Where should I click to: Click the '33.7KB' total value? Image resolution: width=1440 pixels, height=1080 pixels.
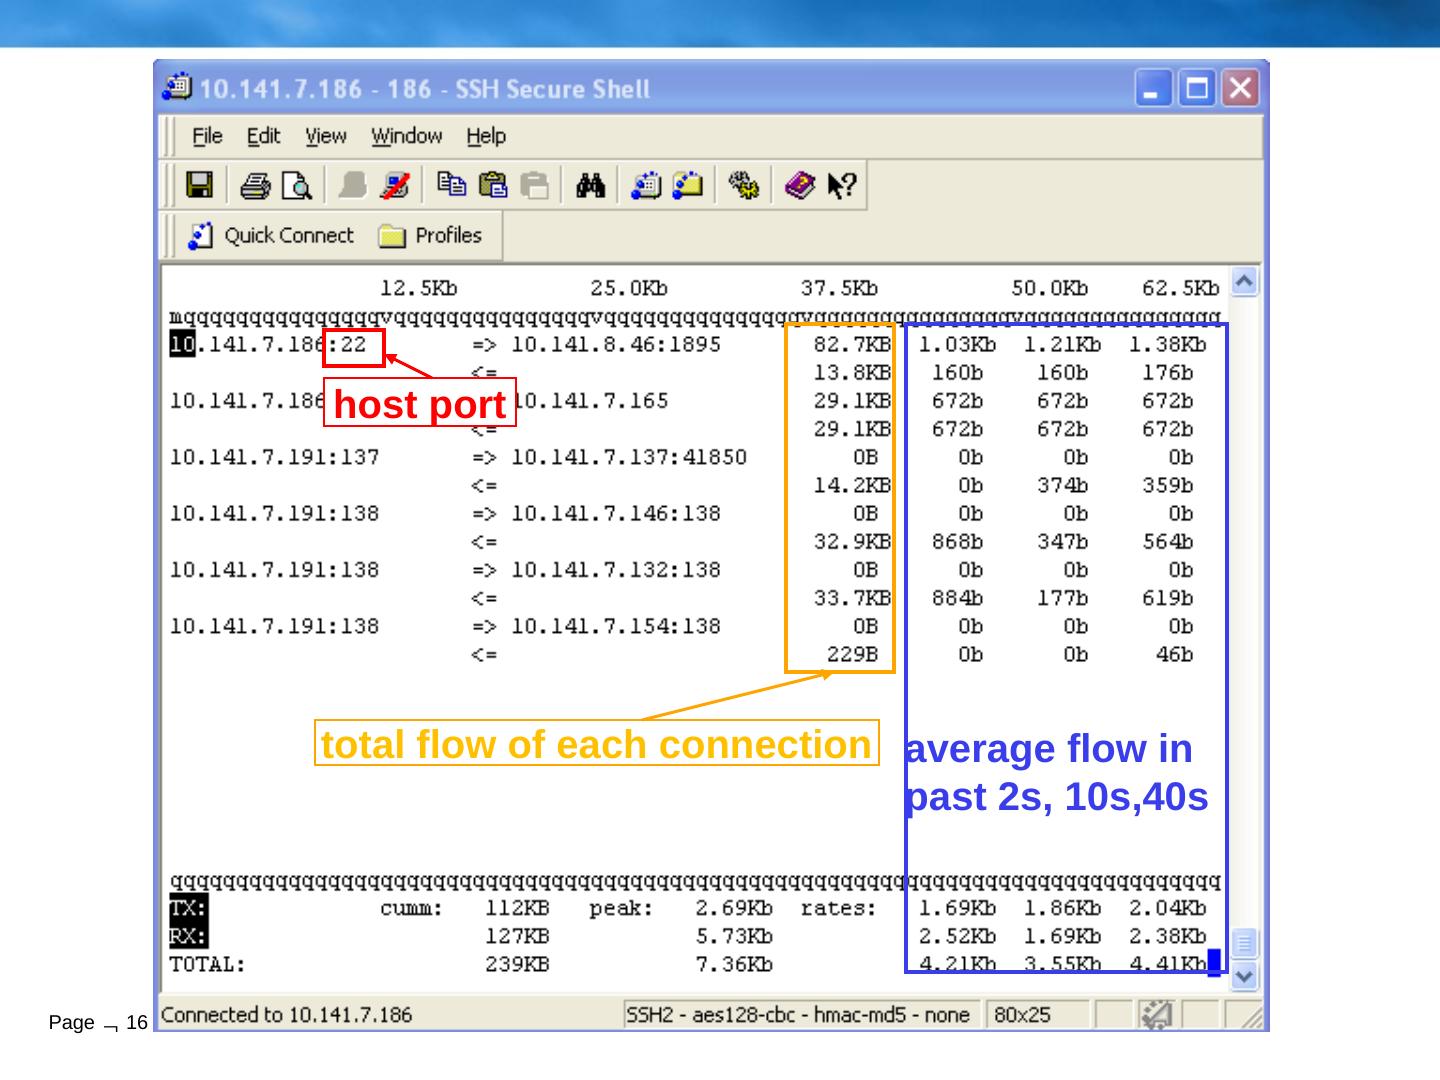852,598
